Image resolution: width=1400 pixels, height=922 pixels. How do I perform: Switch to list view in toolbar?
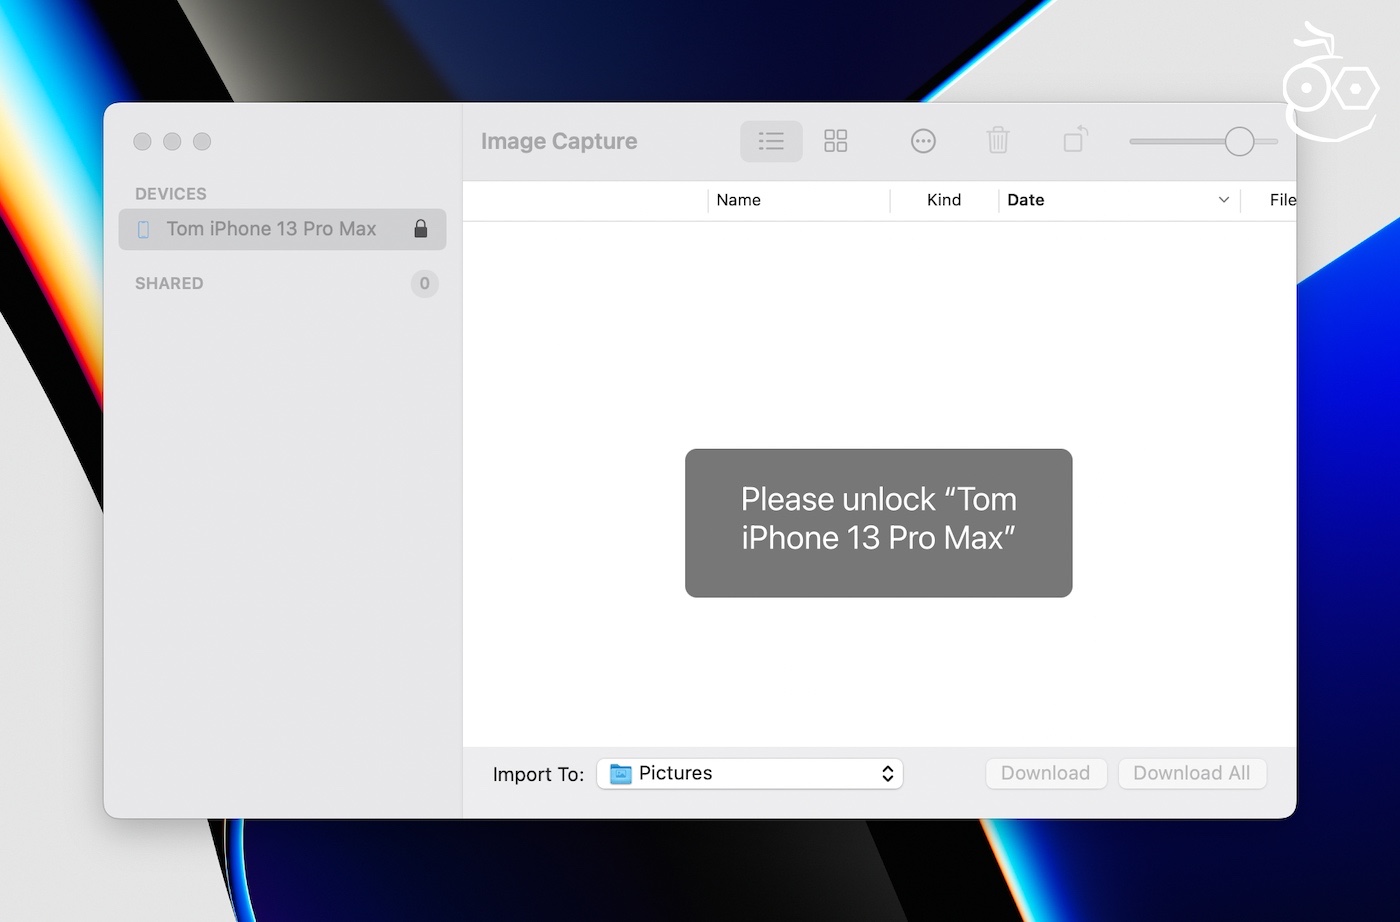[771, 141]
